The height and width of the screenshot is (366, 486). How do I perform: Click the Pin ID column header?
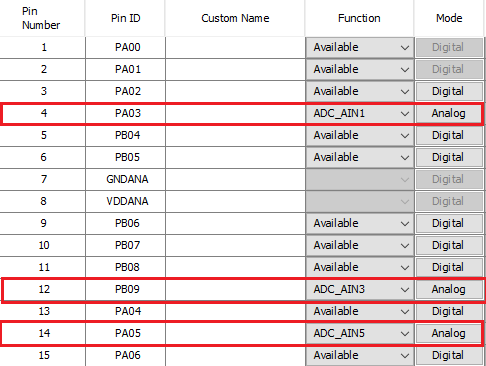click(x=125, y=18)
